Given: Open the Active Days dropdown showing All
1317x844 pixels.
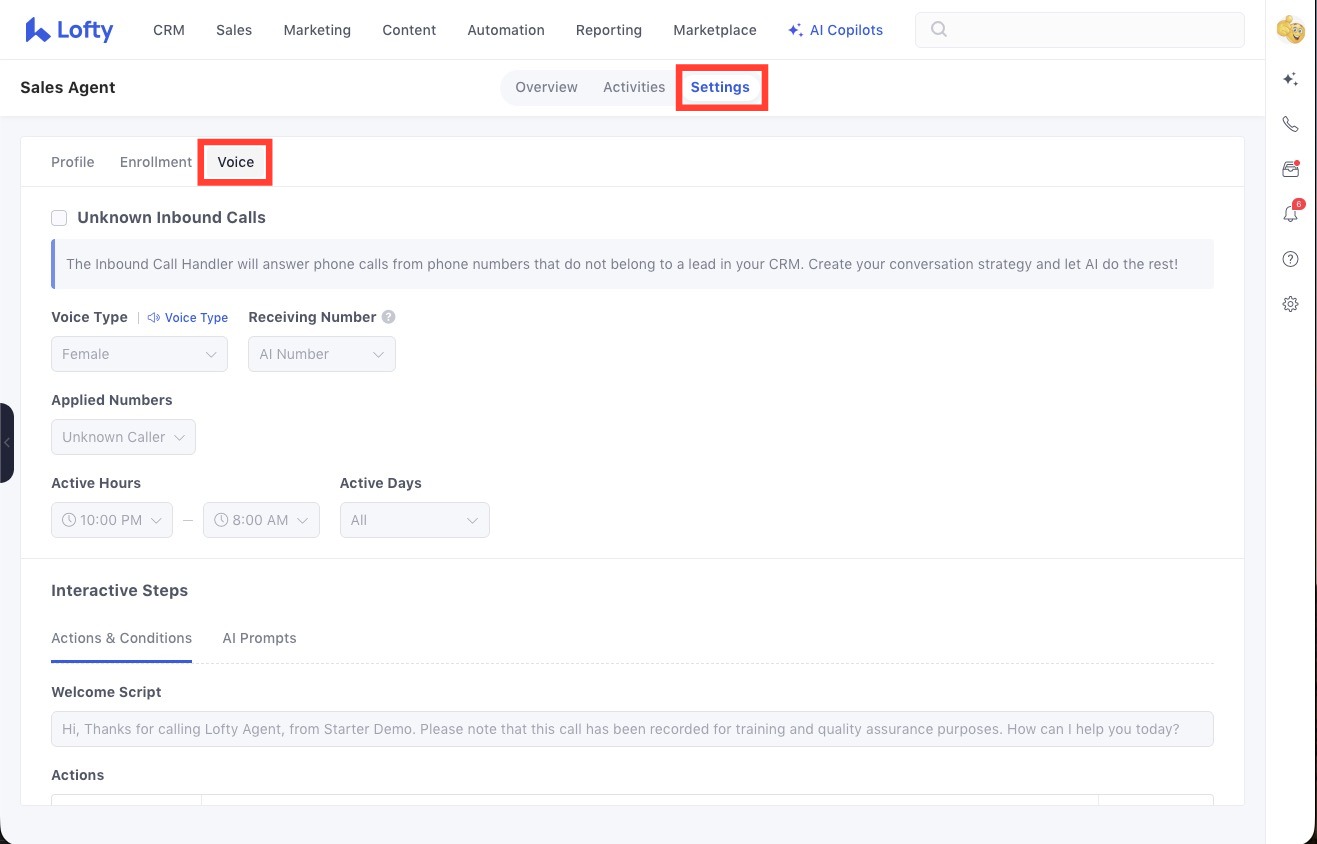Looking at the screenshot, I should pos(414,519).
